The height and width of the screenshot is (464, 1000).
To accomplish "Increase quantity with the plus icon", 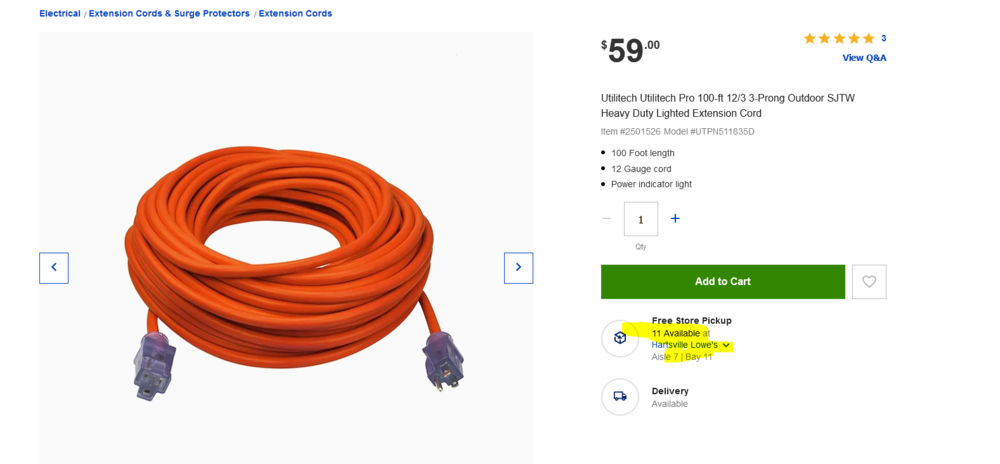I will pos(675,219).
